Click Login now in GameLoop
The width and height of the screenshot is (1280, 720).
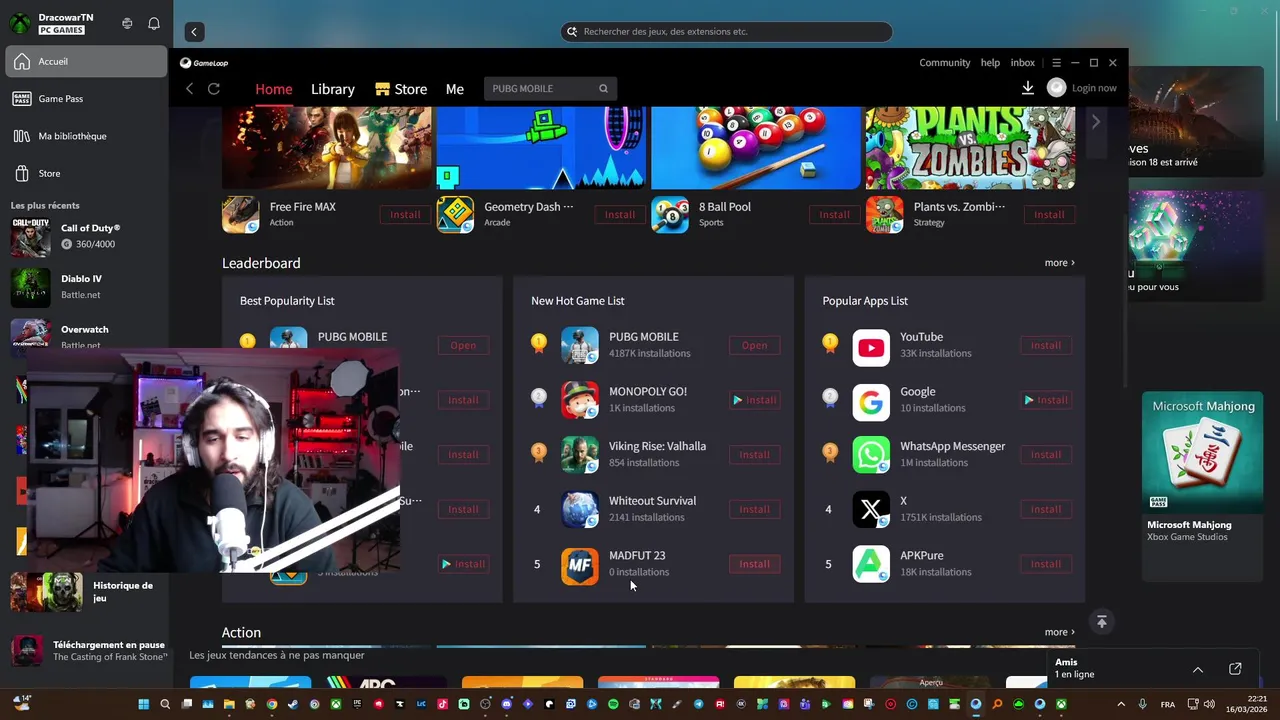click(x=1094, y=88)
